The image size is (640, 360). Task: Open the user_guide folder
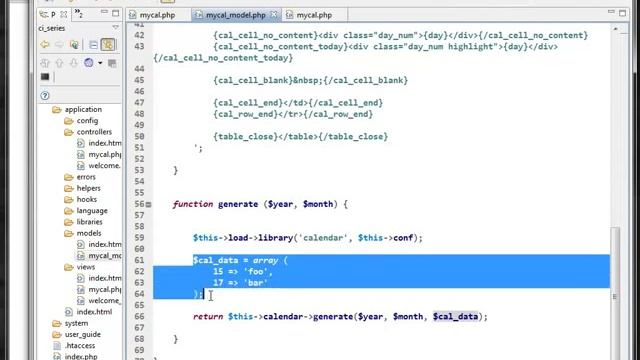[x=82, y=334]
